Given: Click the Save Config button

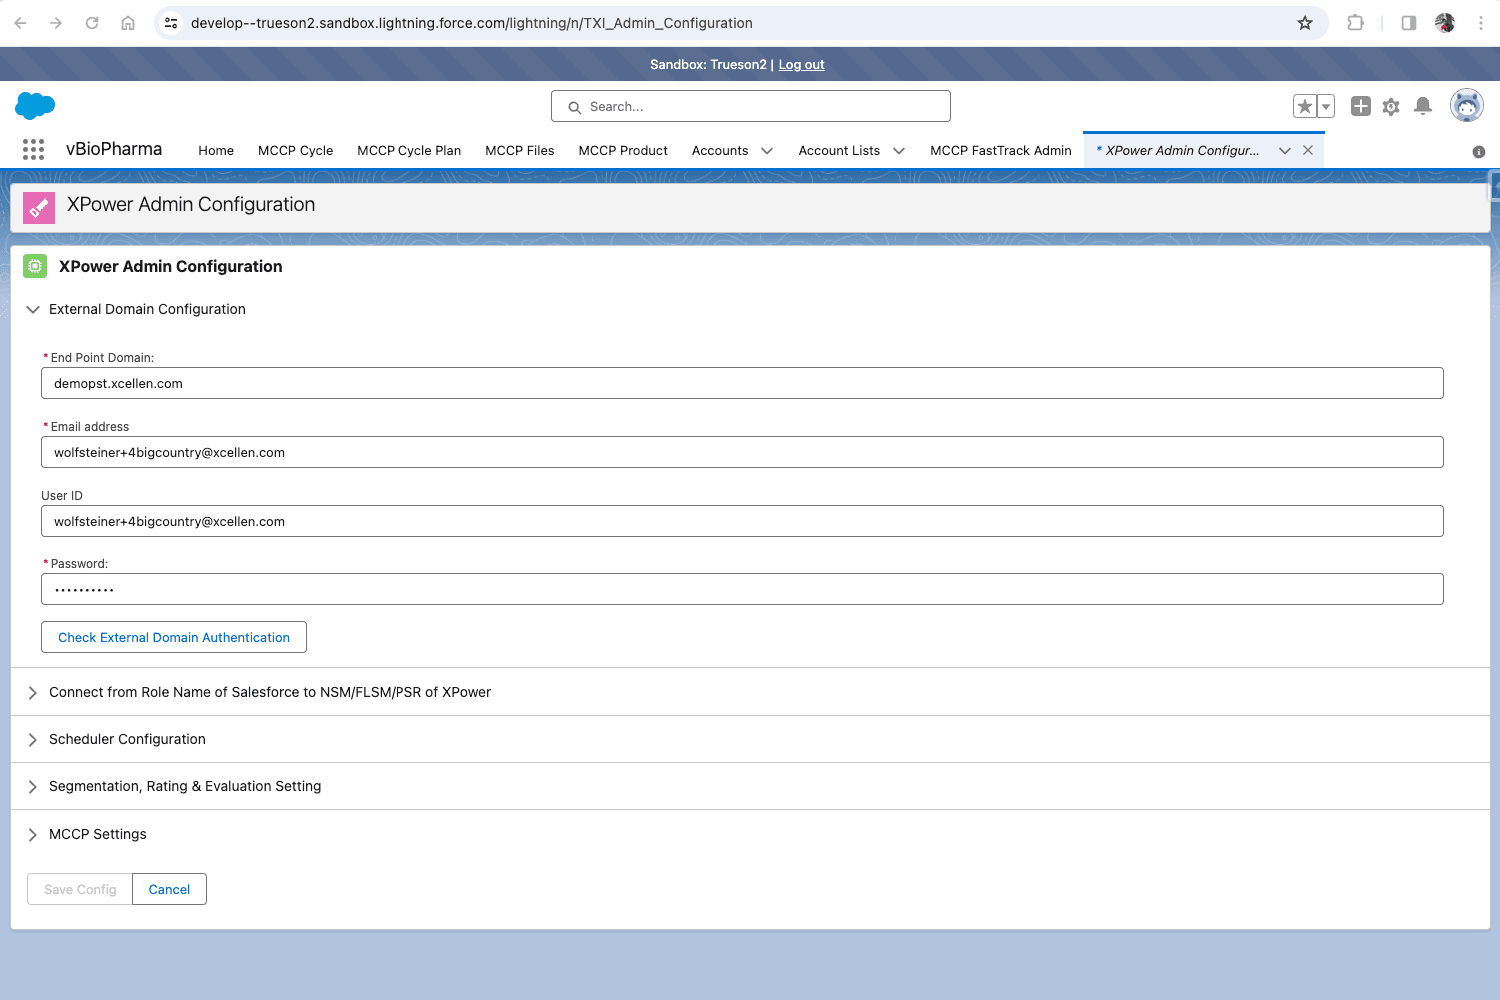Looking at the screenshot, I should (80, 889).
